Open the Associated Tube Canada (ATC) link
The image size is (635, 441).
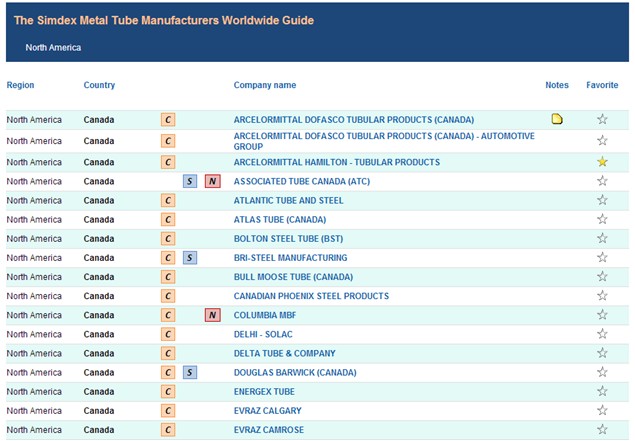point(302,181)
